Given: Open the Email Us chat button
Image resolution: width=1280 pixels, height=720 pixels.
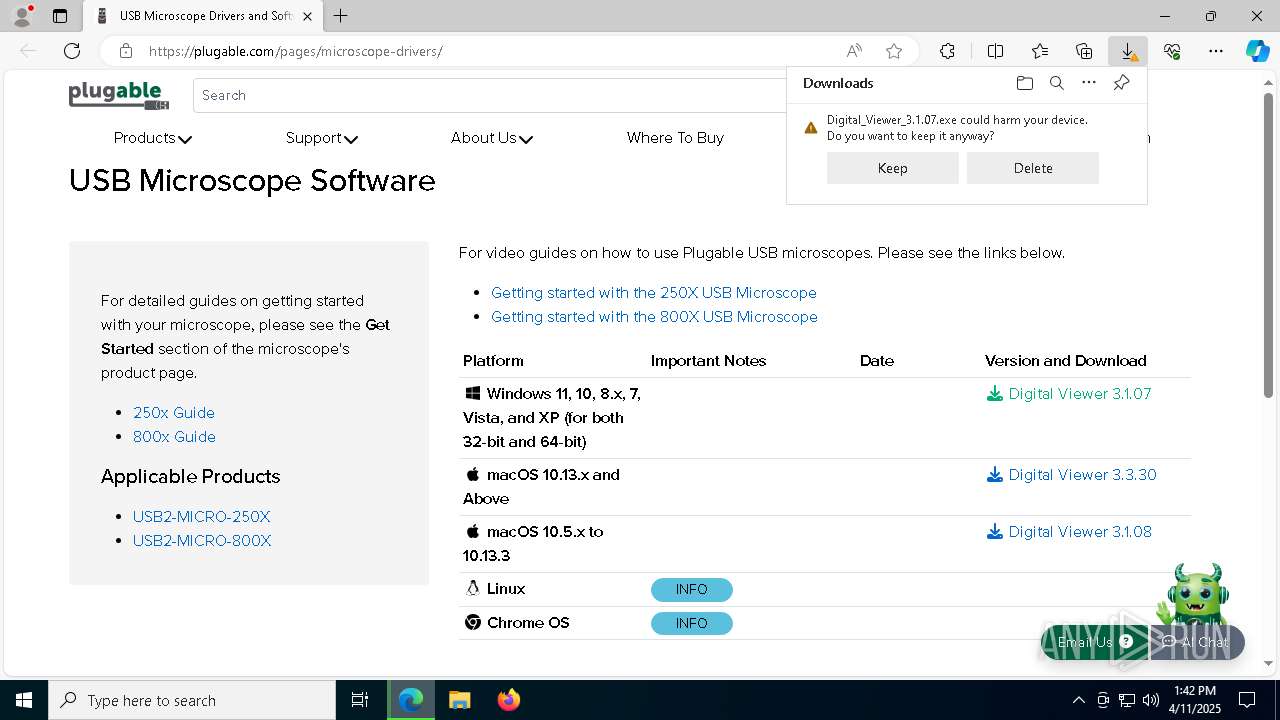Looking at the screenshot, I should point(1096,642).
